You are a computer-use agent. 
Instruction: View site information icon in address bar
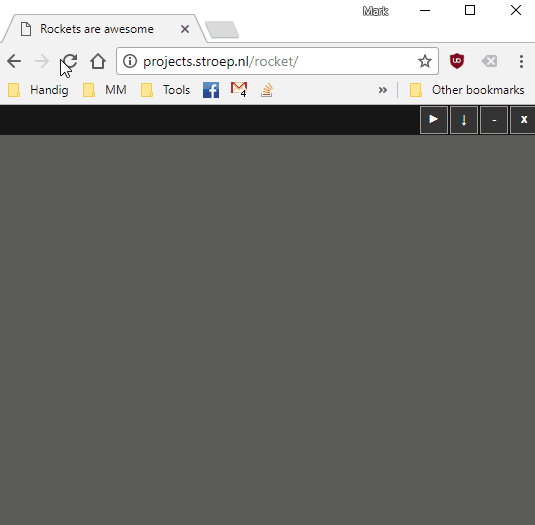[130, 61]
